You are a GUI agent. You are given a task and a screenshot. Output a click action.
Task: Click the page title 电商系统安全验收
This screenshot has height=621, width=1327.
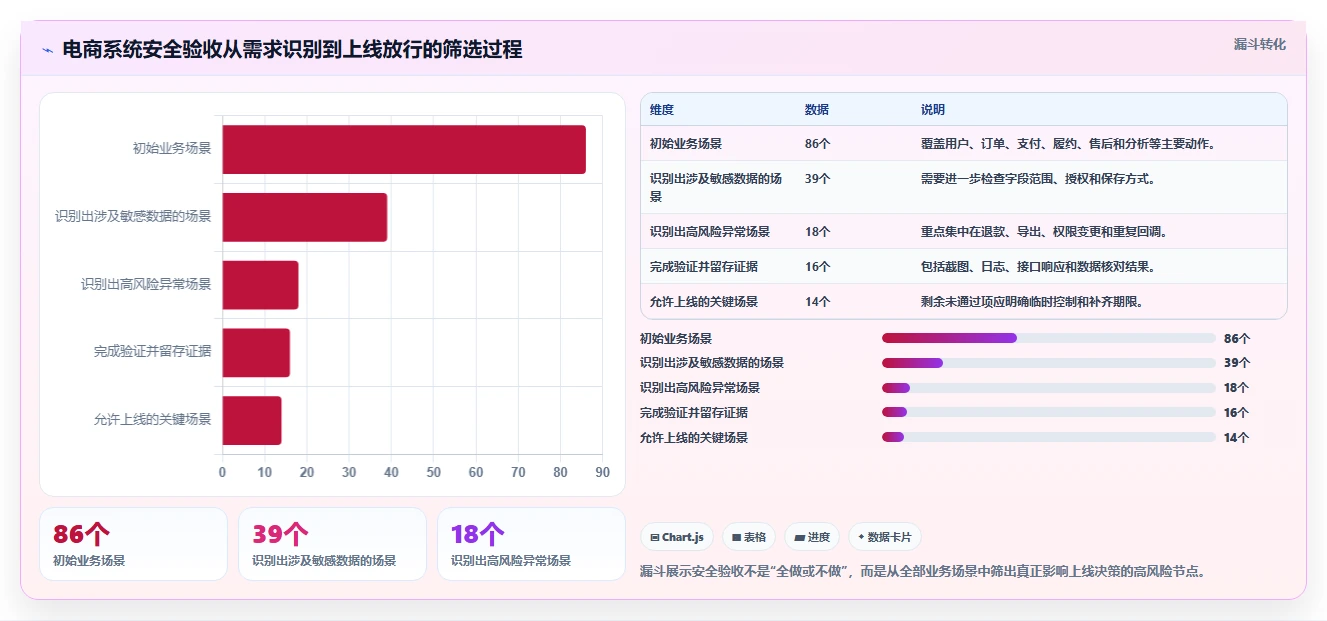click(292, 50)
